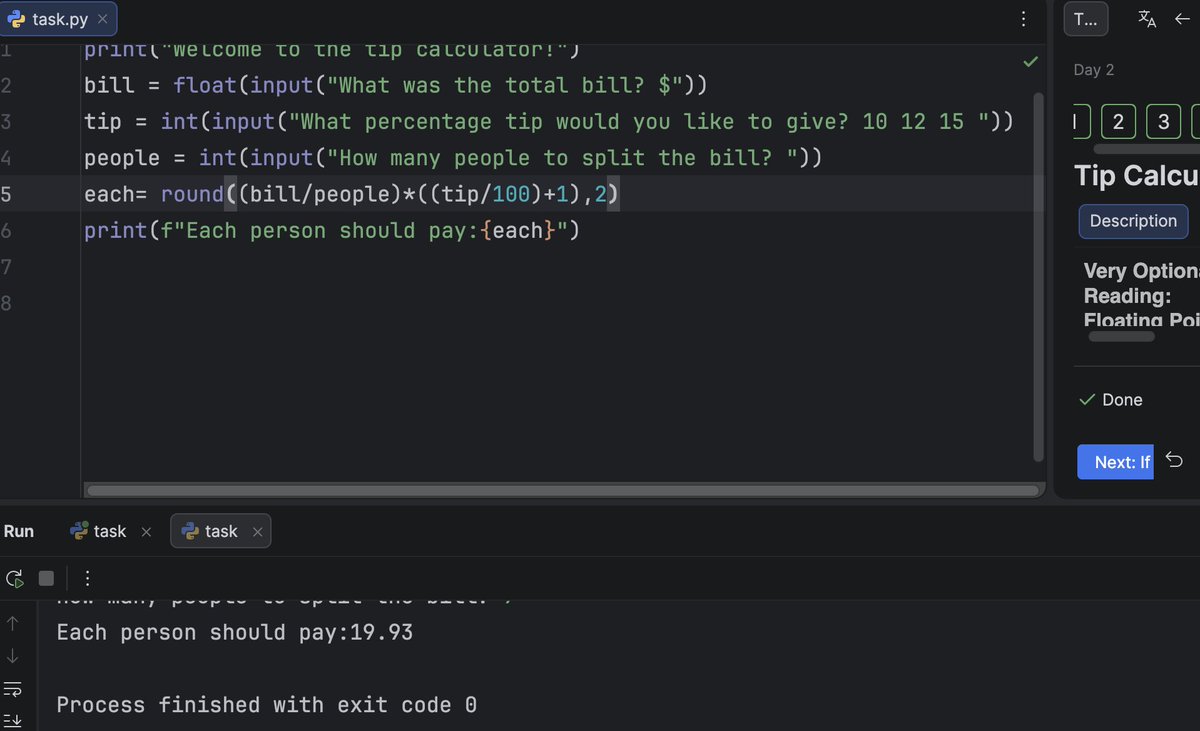Click the reset task undo icon
This screenshot has height=731, width=1200.
[x=1175, y=460]
